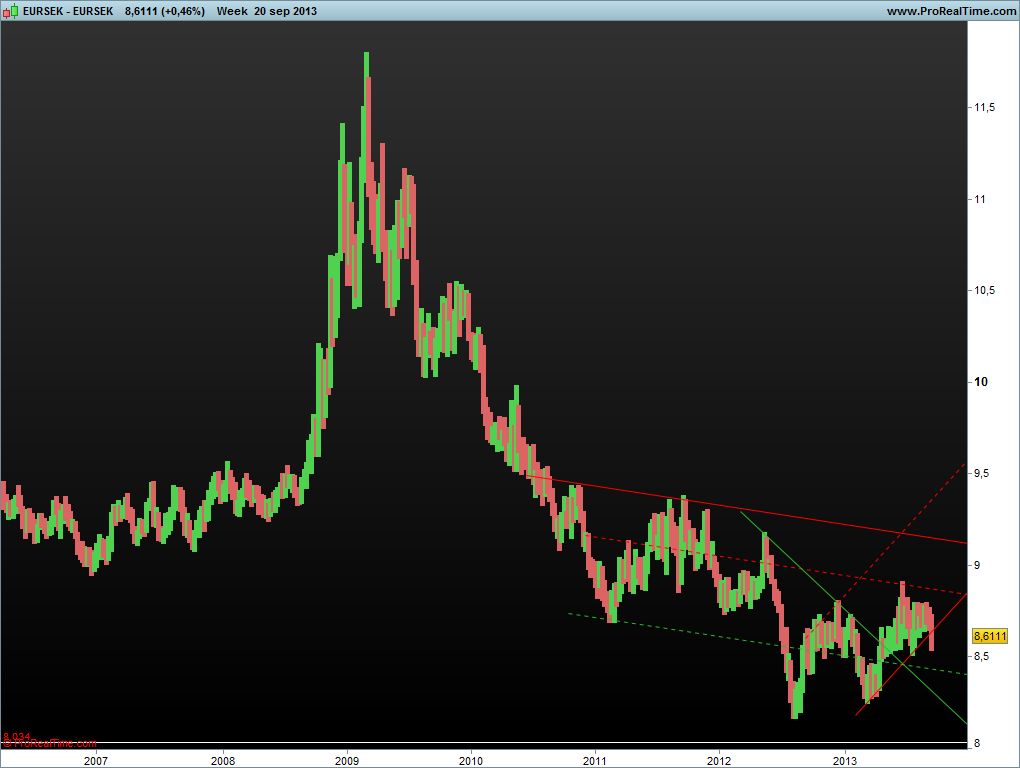
Task: Open the www.ProRealTime.com link
Action: (950, 10)
